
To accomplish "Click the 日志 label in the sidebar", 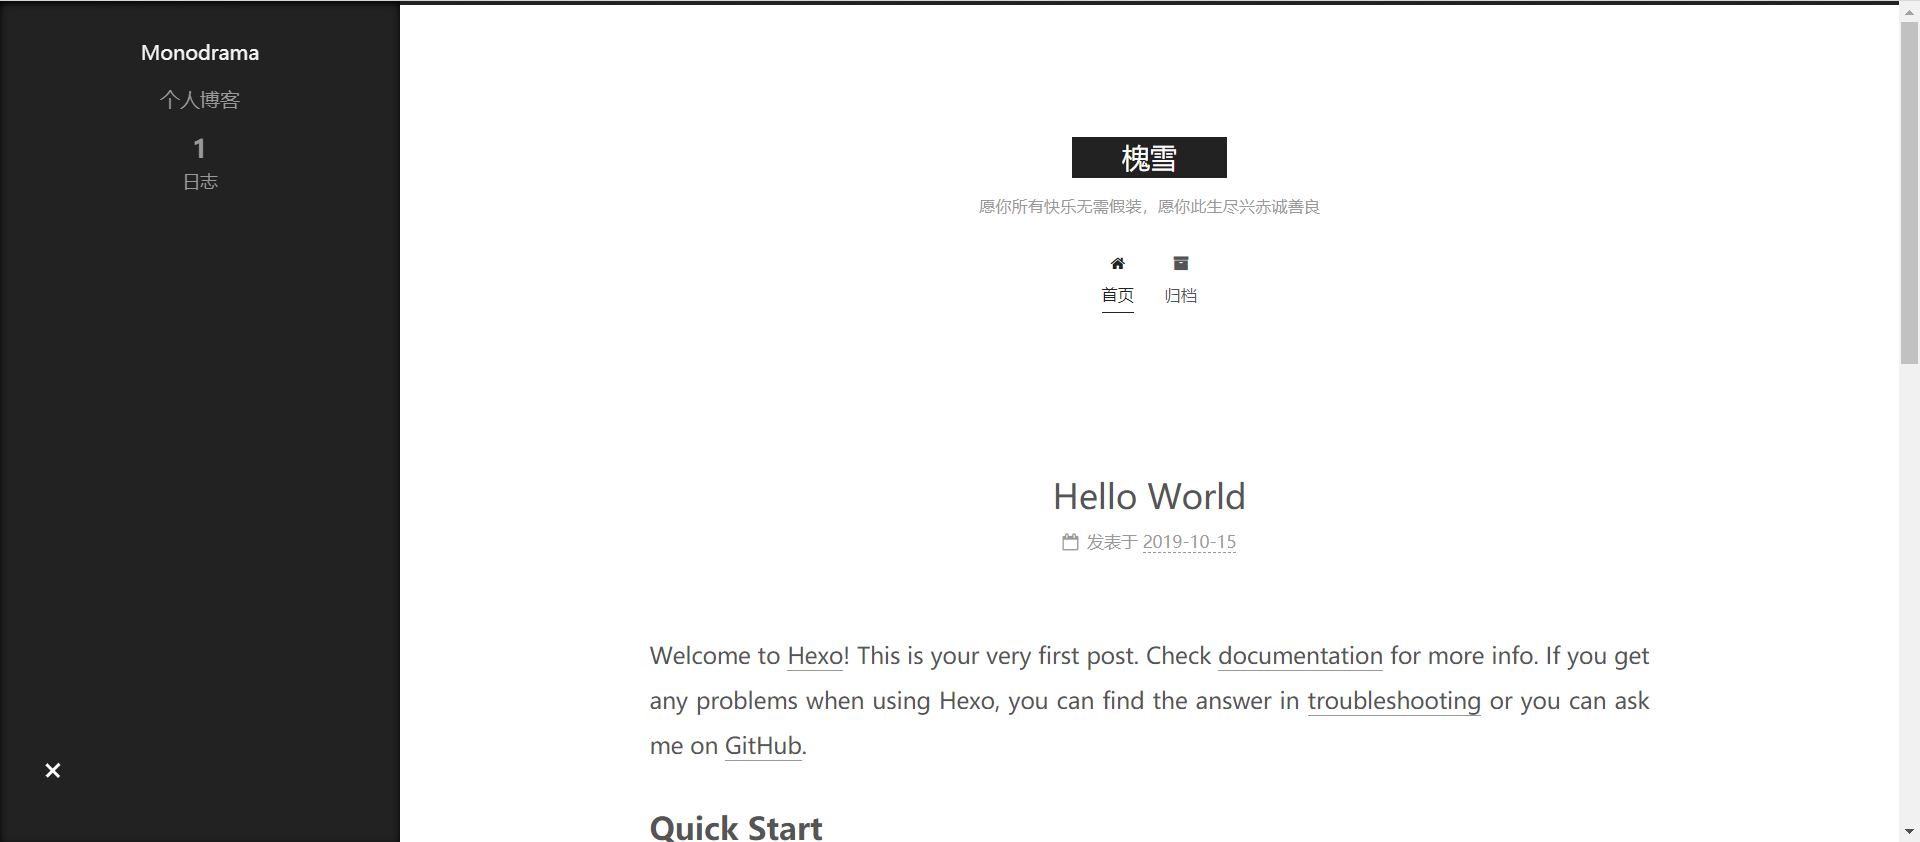I will [x=200, y=182].
